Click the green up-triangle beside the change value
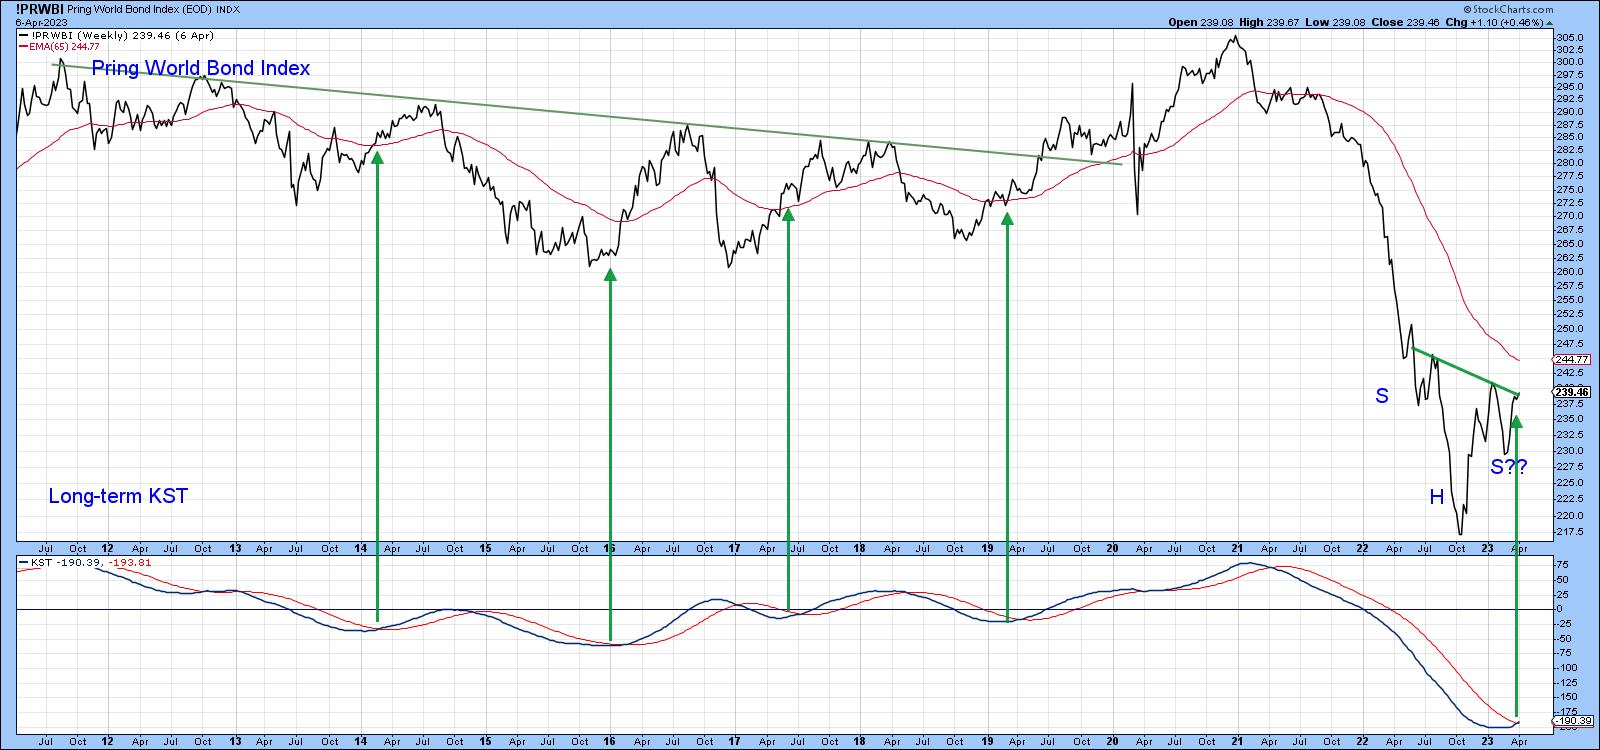The height and width of the screenshot is (750, 1600). point(1549,21)
